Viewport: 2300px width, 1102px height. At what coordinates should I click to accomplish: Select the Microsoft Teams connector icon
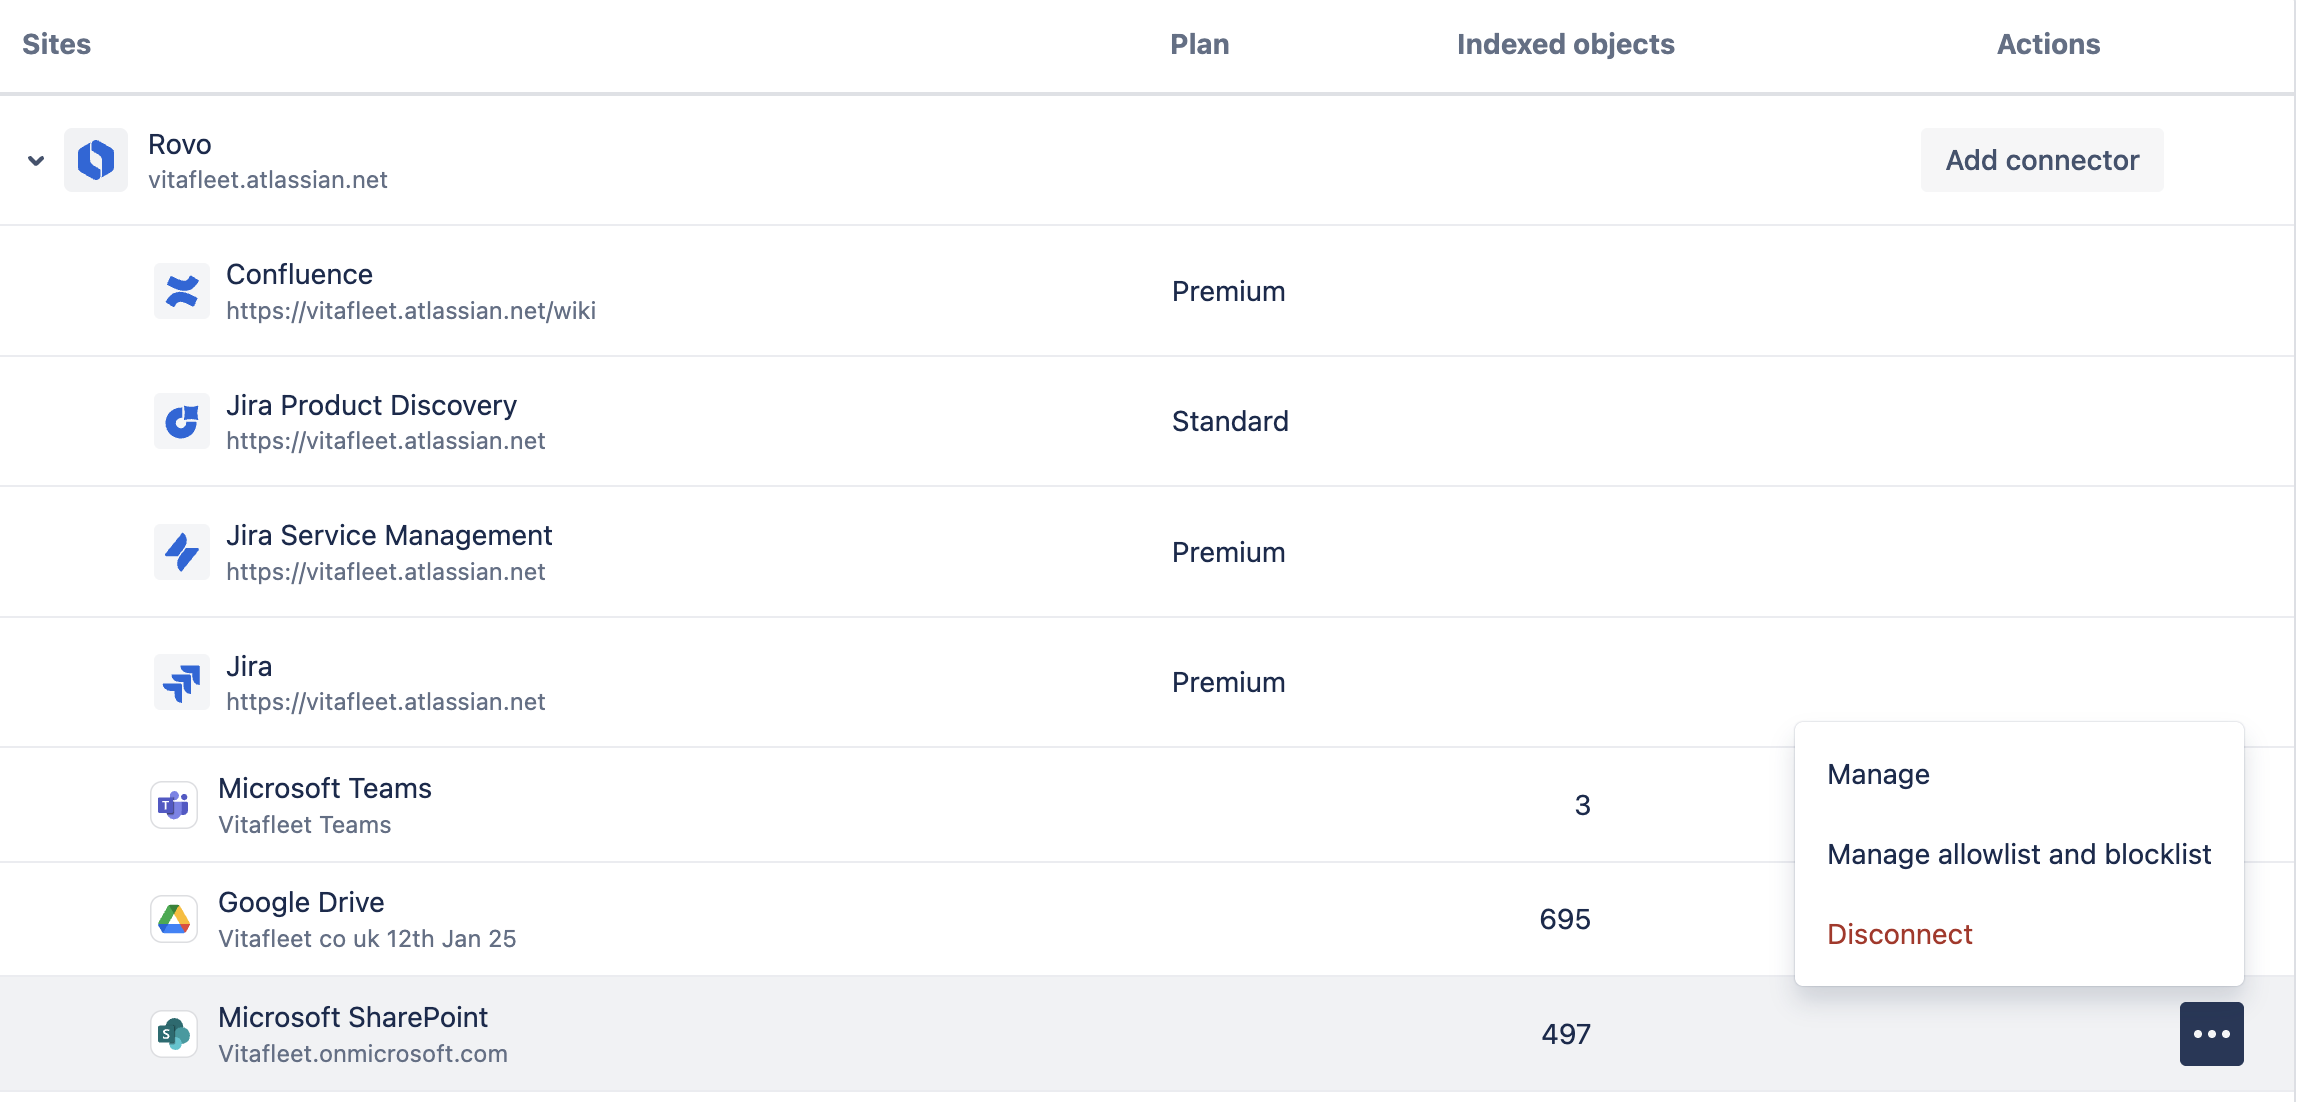pos(172,804)
